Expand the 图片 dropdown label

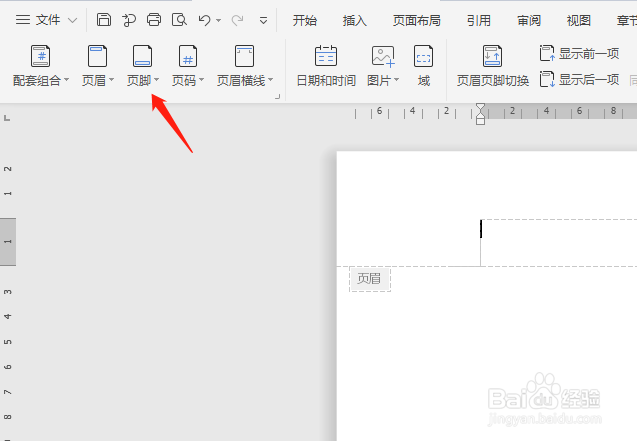pos(383,80)
